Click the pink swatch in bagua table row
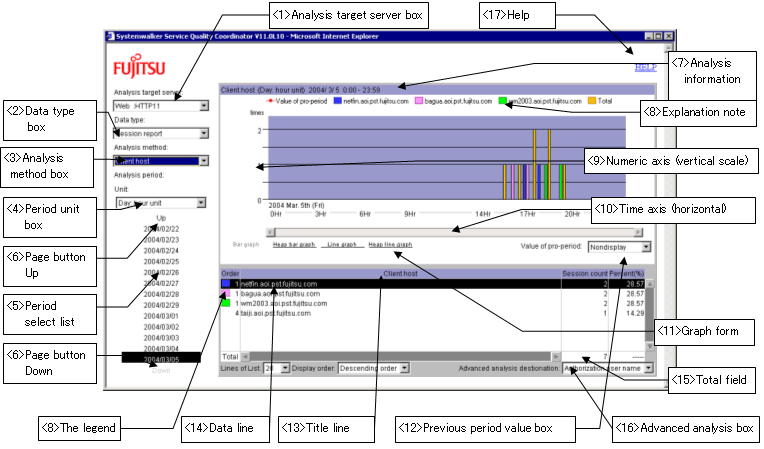The width and height of the screenshot is (764, 449). coord(226,293)
